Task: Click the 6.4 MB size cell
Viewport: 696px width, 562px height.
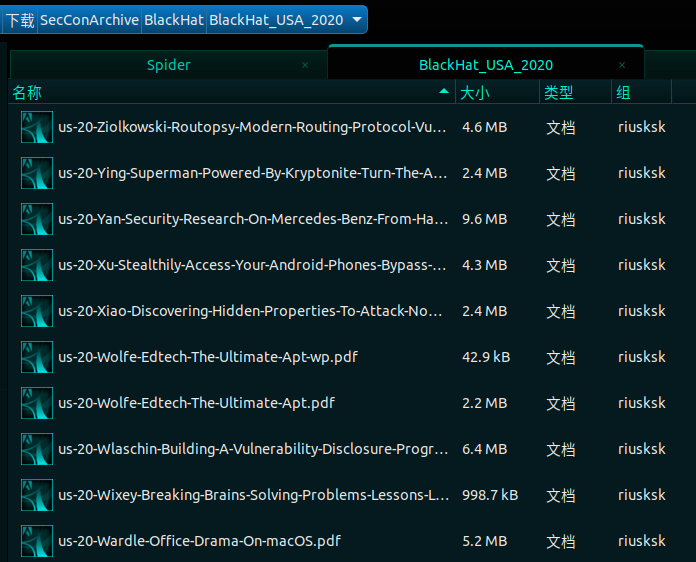Action: point(484,449)
